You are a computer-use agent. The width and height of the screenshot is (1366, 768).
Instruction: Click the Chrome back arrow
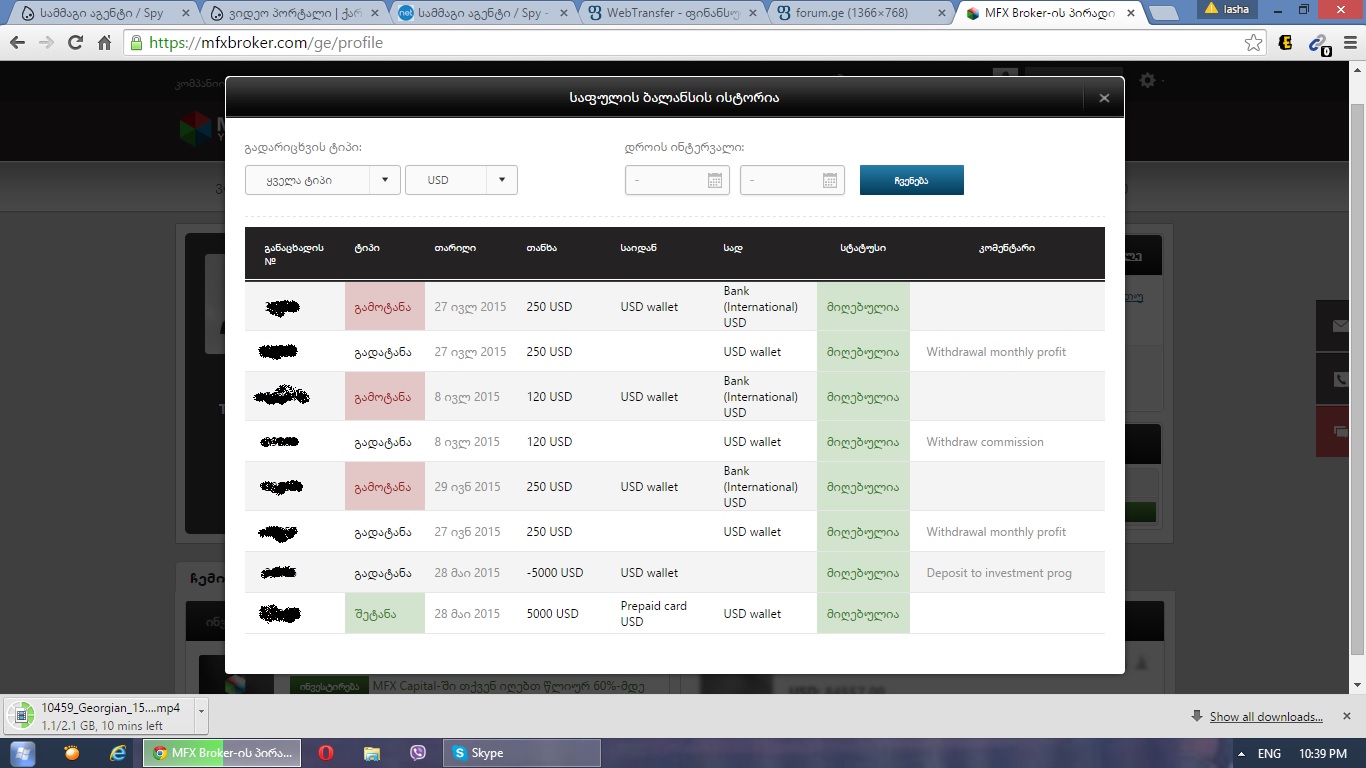17,43
